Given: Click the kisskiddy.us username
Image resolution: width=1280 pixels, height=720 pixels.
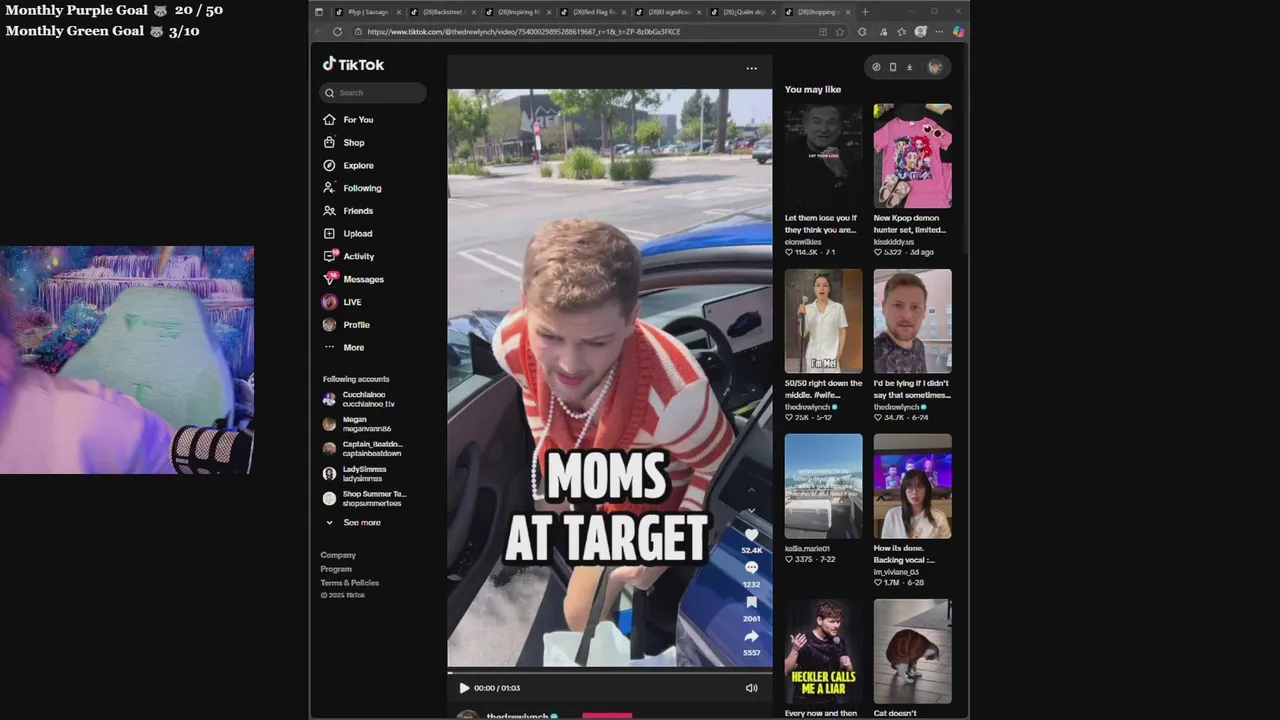Looking at the screenshot, I should 893,242.
